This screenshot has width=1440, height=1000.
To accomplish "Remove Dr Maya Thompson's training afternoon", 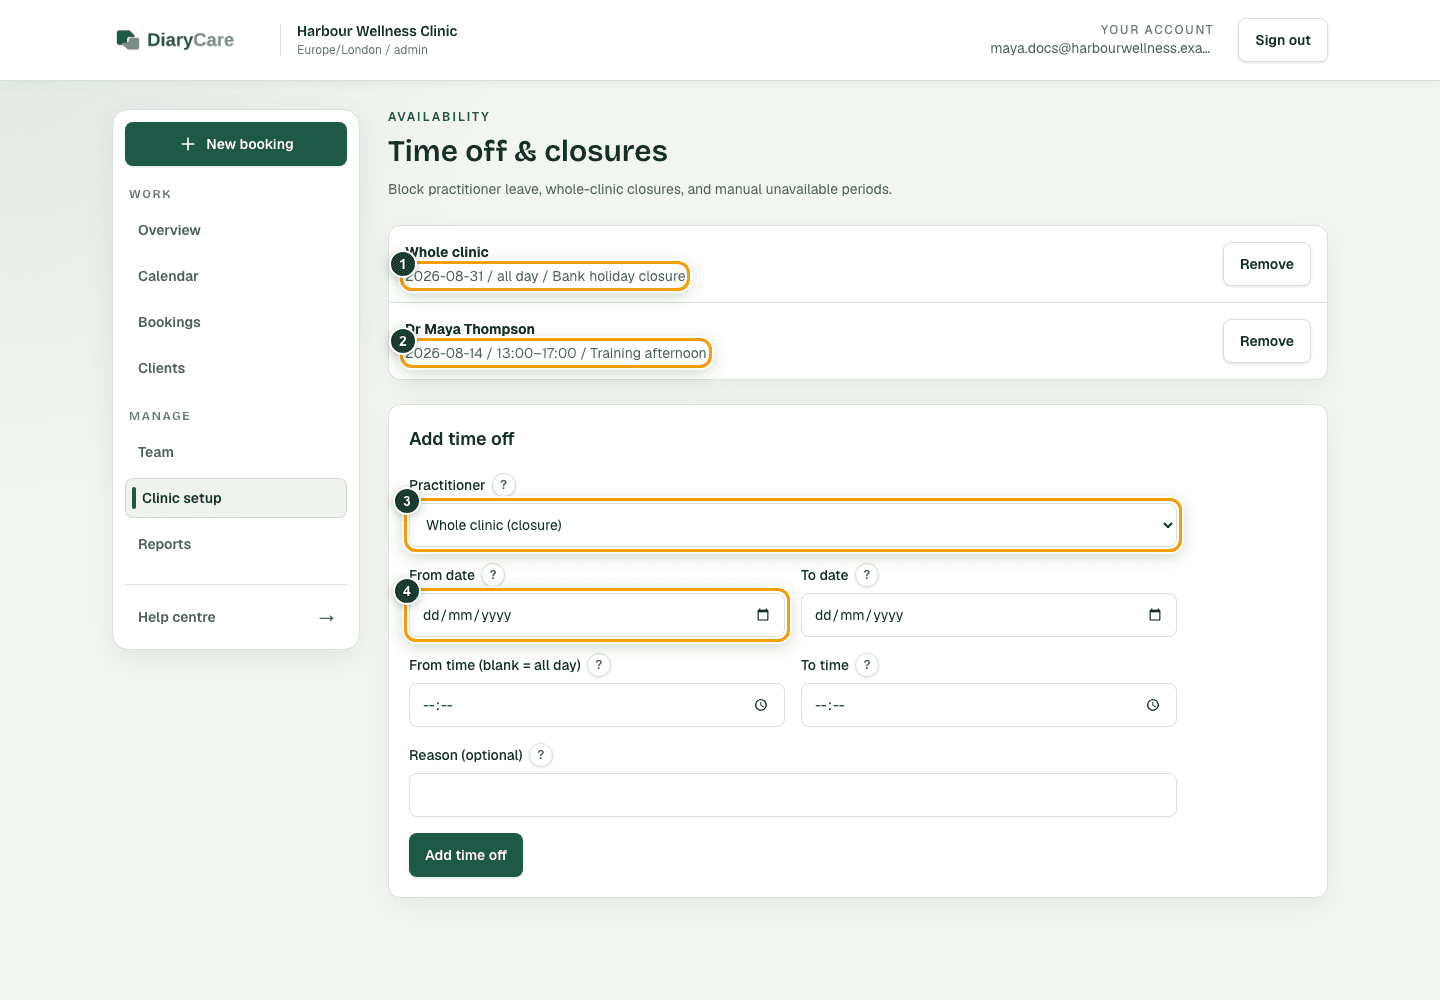I will click(1267, 341).
